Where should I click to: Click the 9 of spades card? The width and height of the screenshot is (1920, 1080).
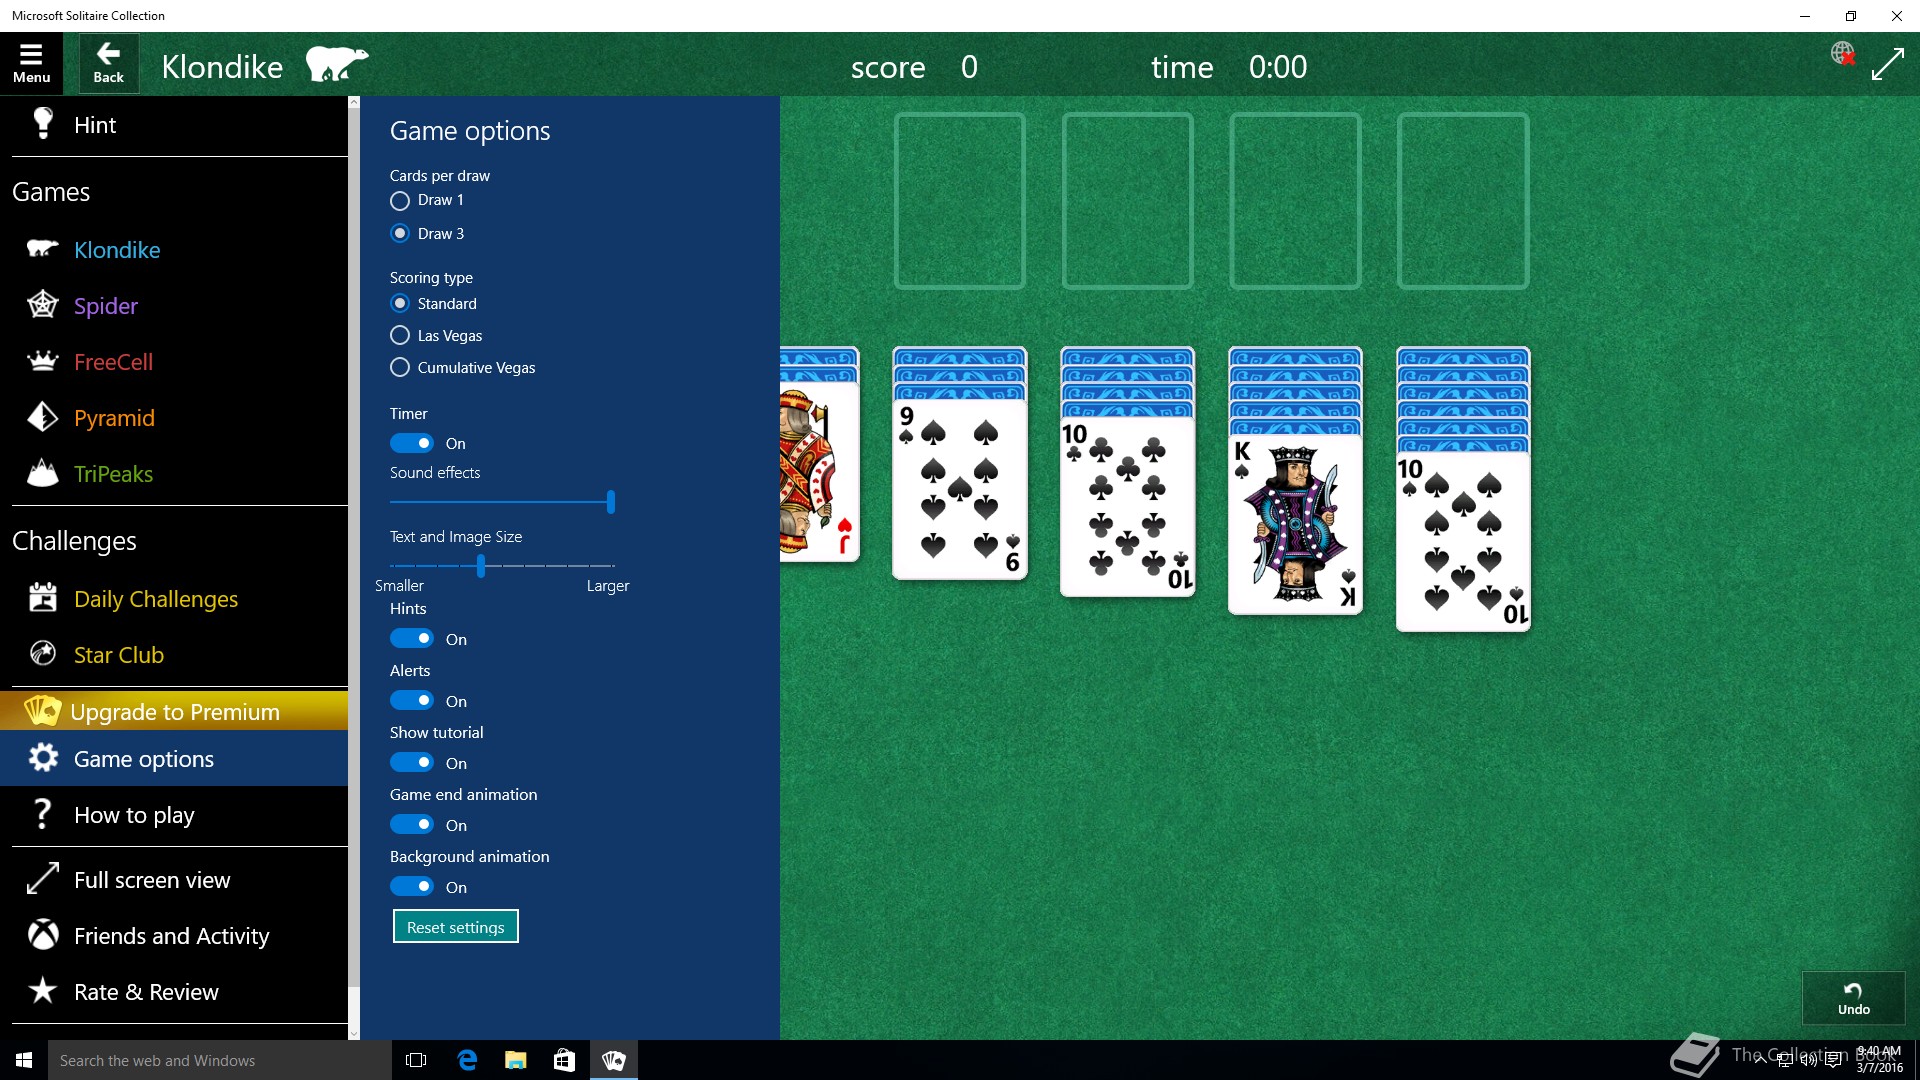(960, 488)
